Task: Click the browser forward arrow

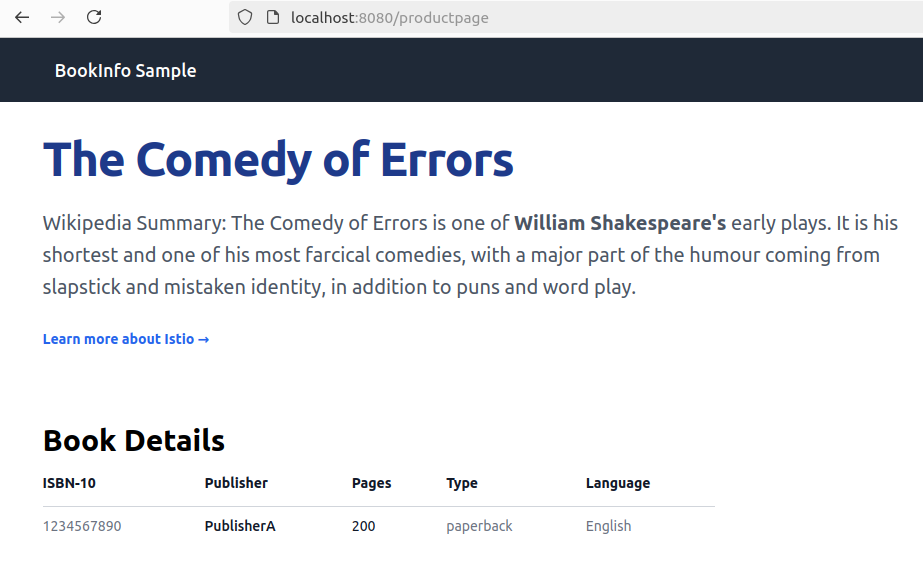Action: tap(58, 18)
